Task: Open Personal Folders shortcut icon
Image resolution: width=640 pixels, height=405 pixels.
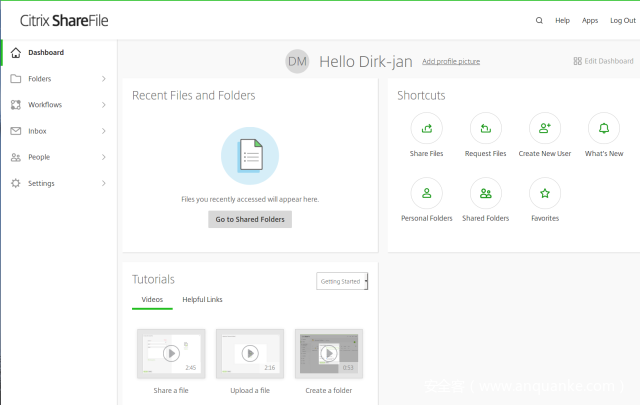Action: point(426,193)
